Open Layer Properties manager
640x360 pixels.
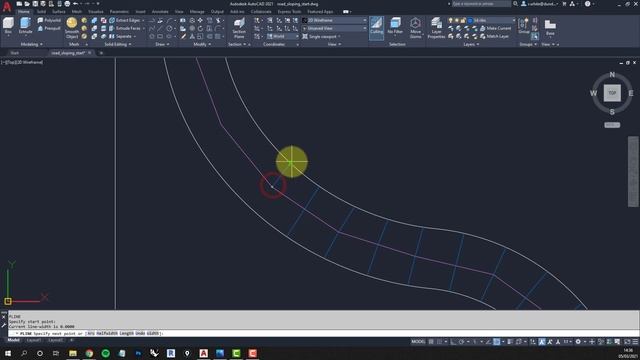436,28
